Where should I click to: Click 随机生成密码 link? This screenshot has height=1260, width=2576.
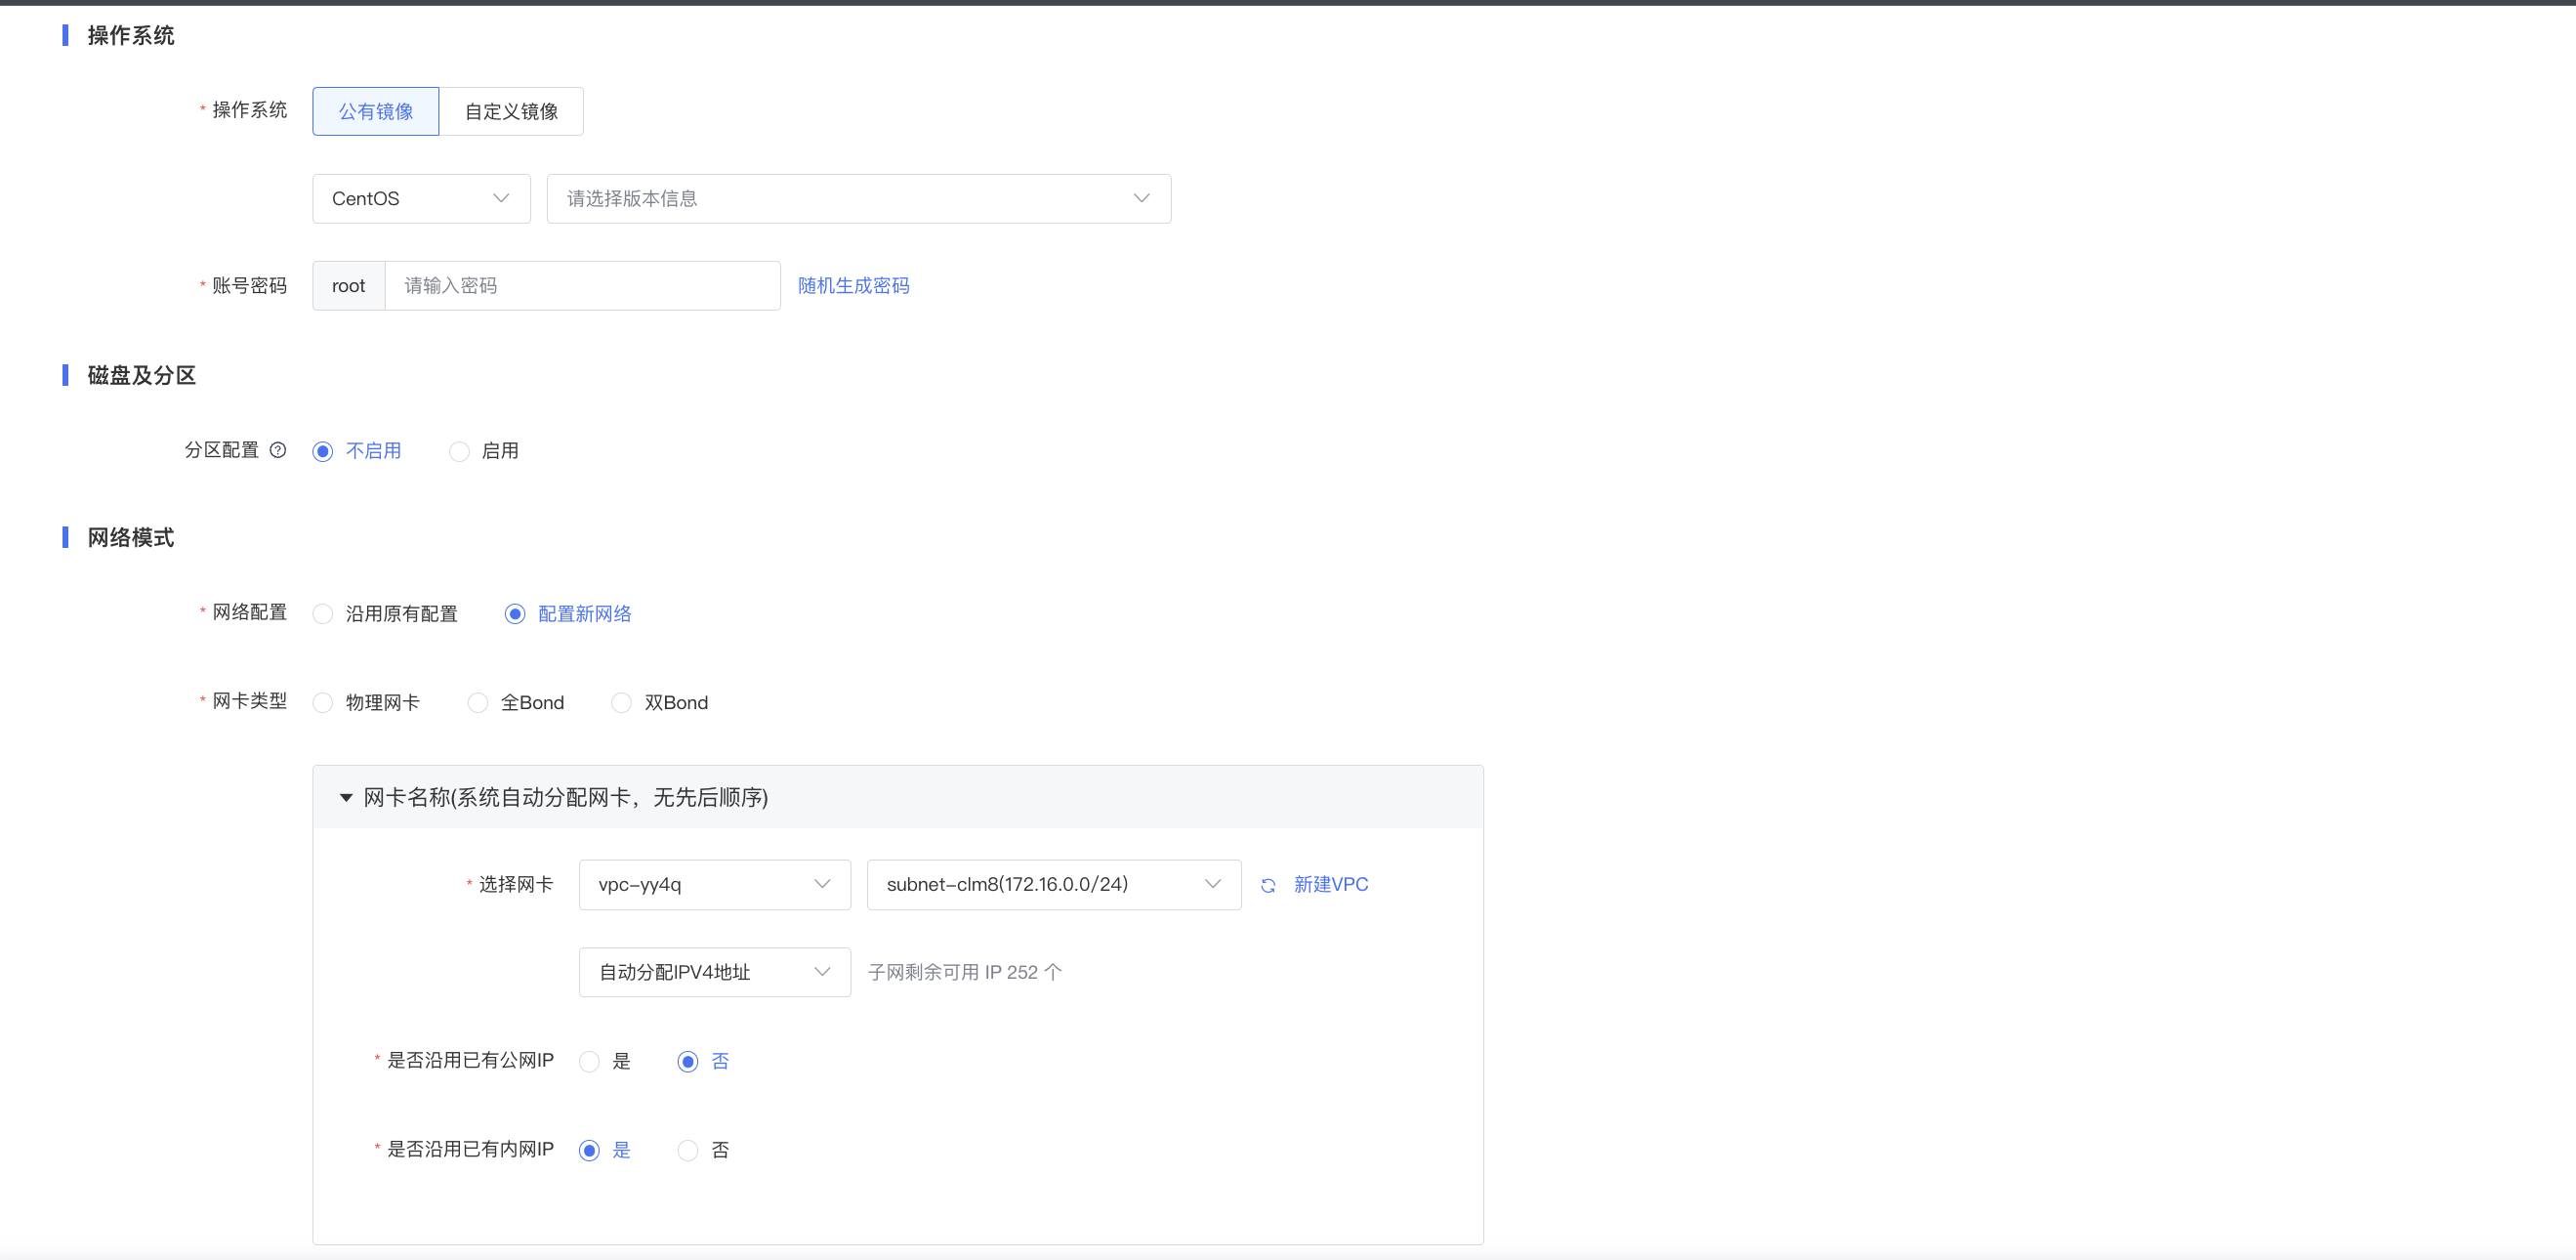[853, 286]
